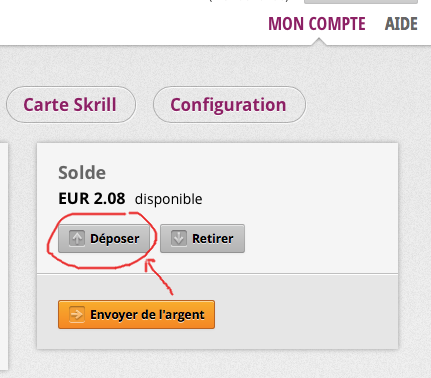Screen dimensions: 431x378
Task: Click the empty space right of Retirer
Action: click(321, 239)
